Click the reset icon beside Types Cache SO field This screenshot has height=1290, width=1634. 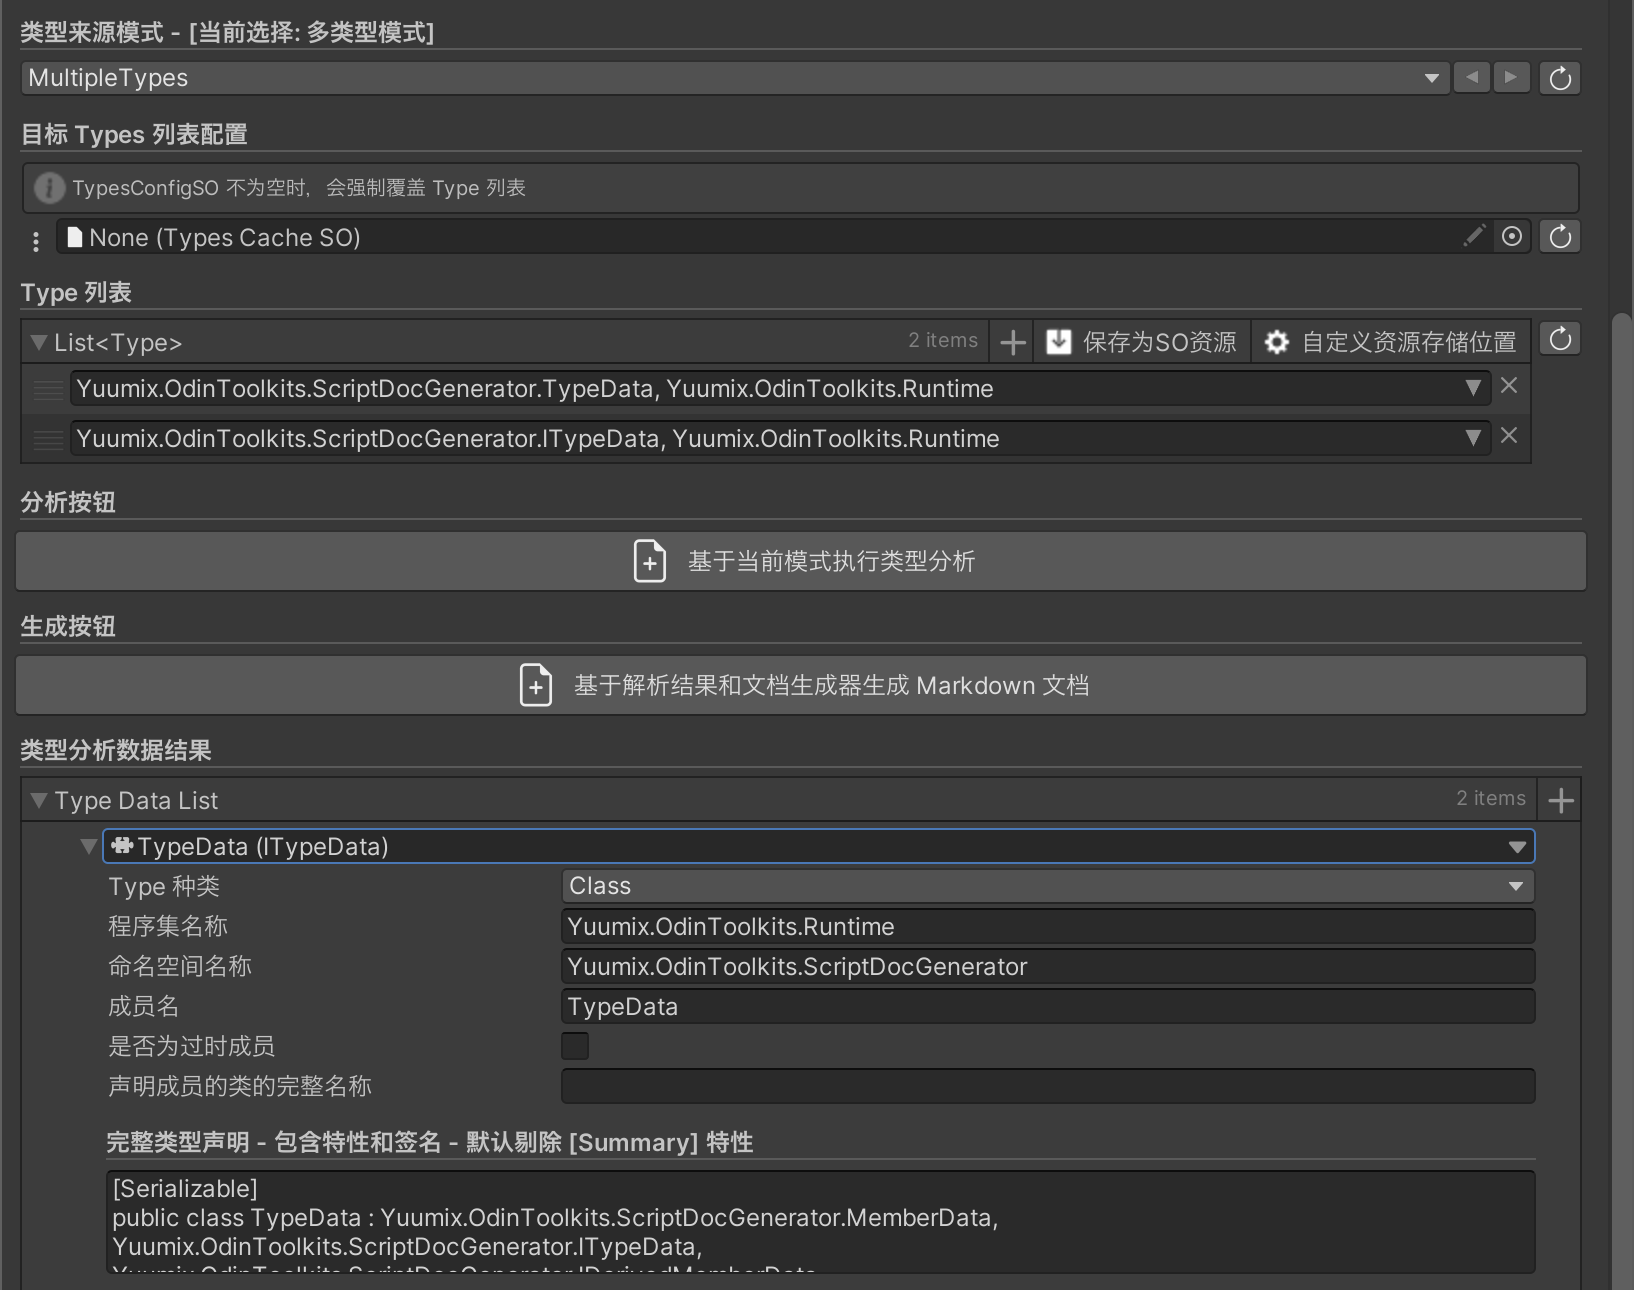click(x=1560, y=237)
